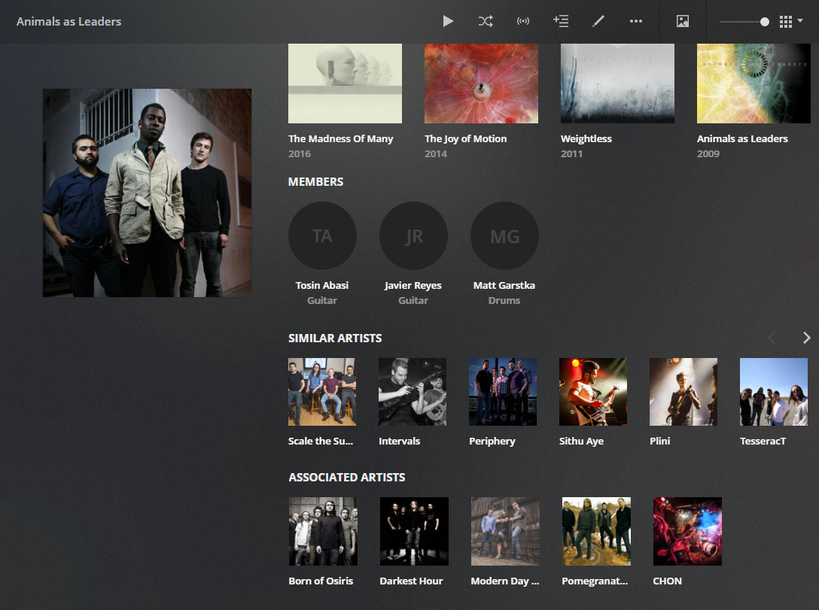Show next similar artists with right chevron

coord(806,338)
